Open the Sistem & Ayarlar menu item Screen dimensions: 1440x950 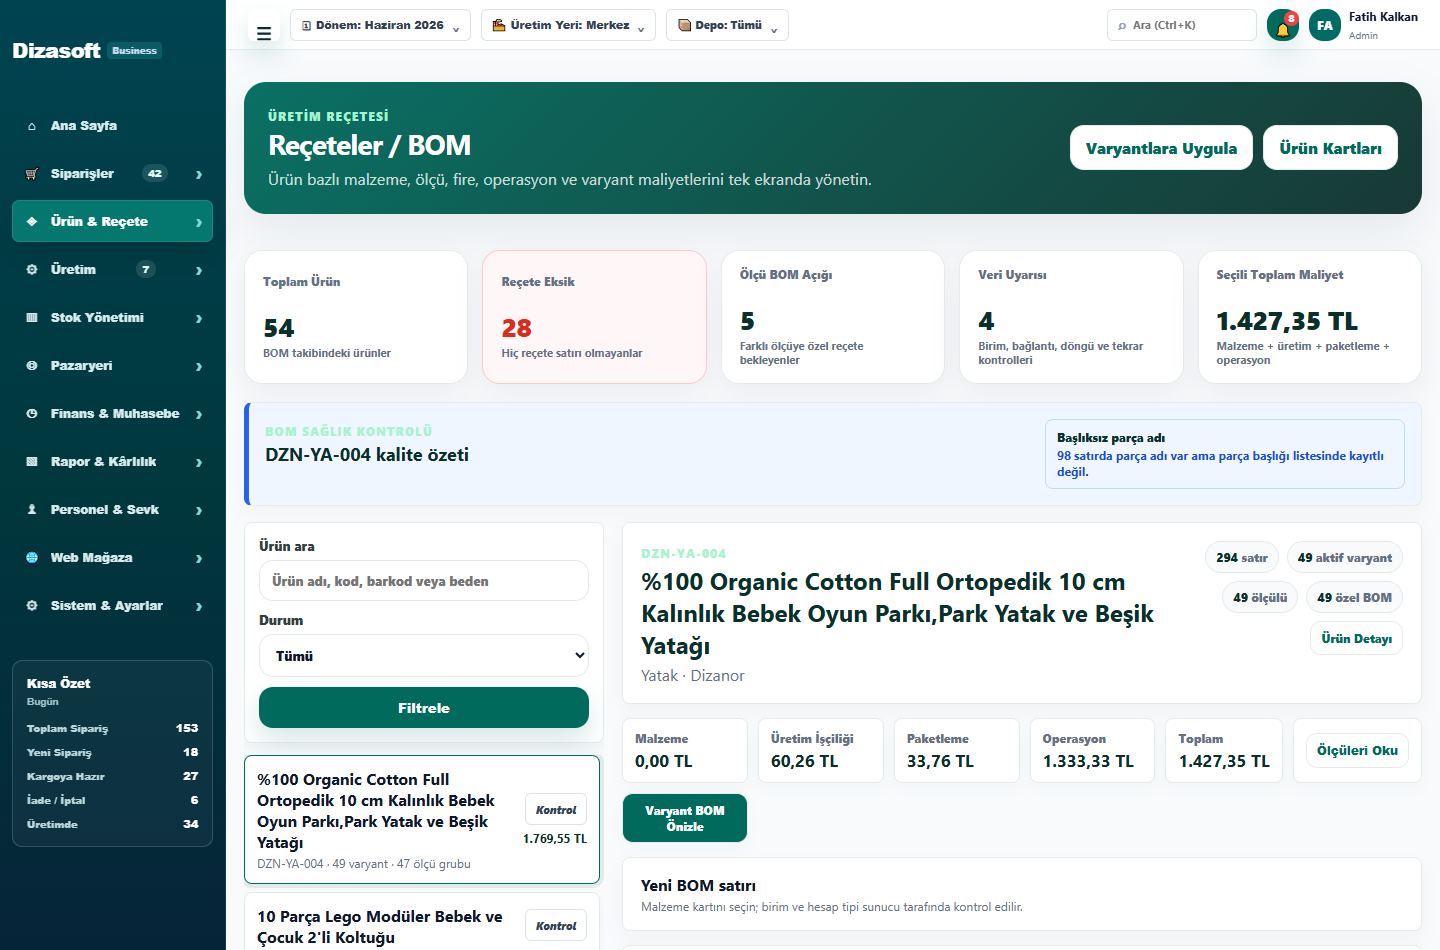click(x=112, y=606)
